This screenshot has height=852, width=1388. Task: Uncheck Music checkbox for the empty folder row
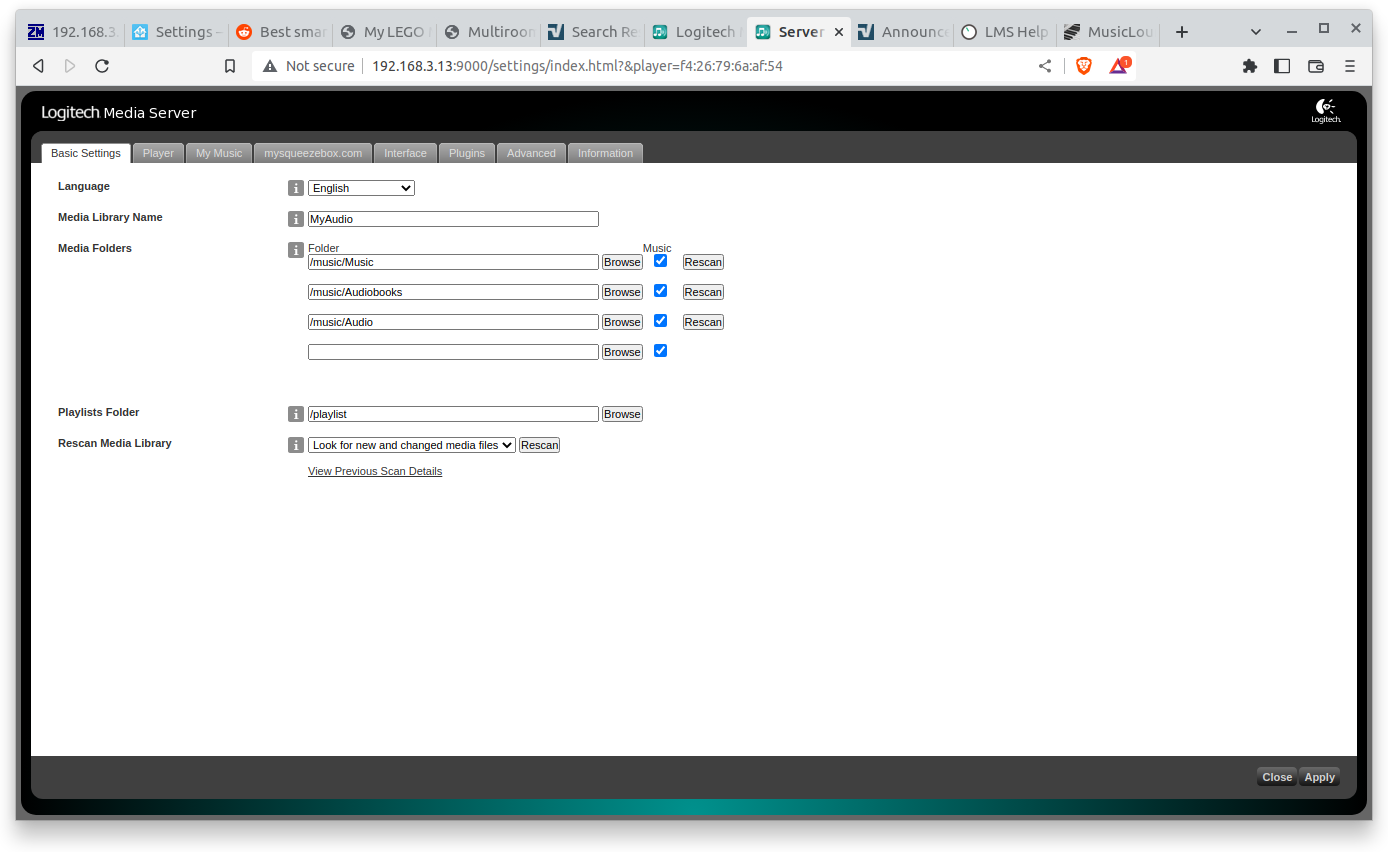660,351
